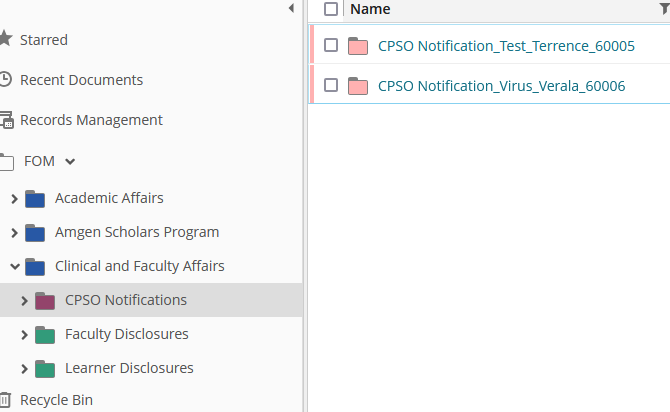Collapse the sidebar with the left arrow
Viewport: 670px width, 412px height.
pos(291,8)
